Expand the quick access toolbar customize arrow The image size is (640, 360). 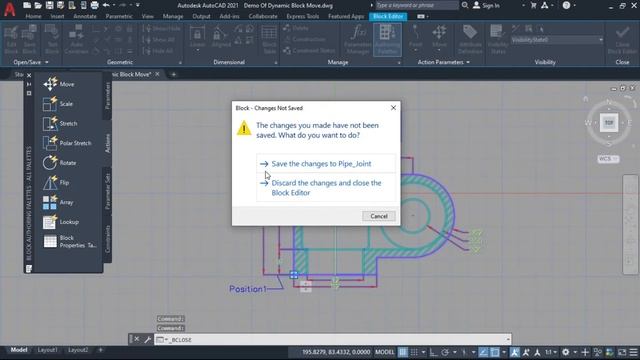[138, 5]
